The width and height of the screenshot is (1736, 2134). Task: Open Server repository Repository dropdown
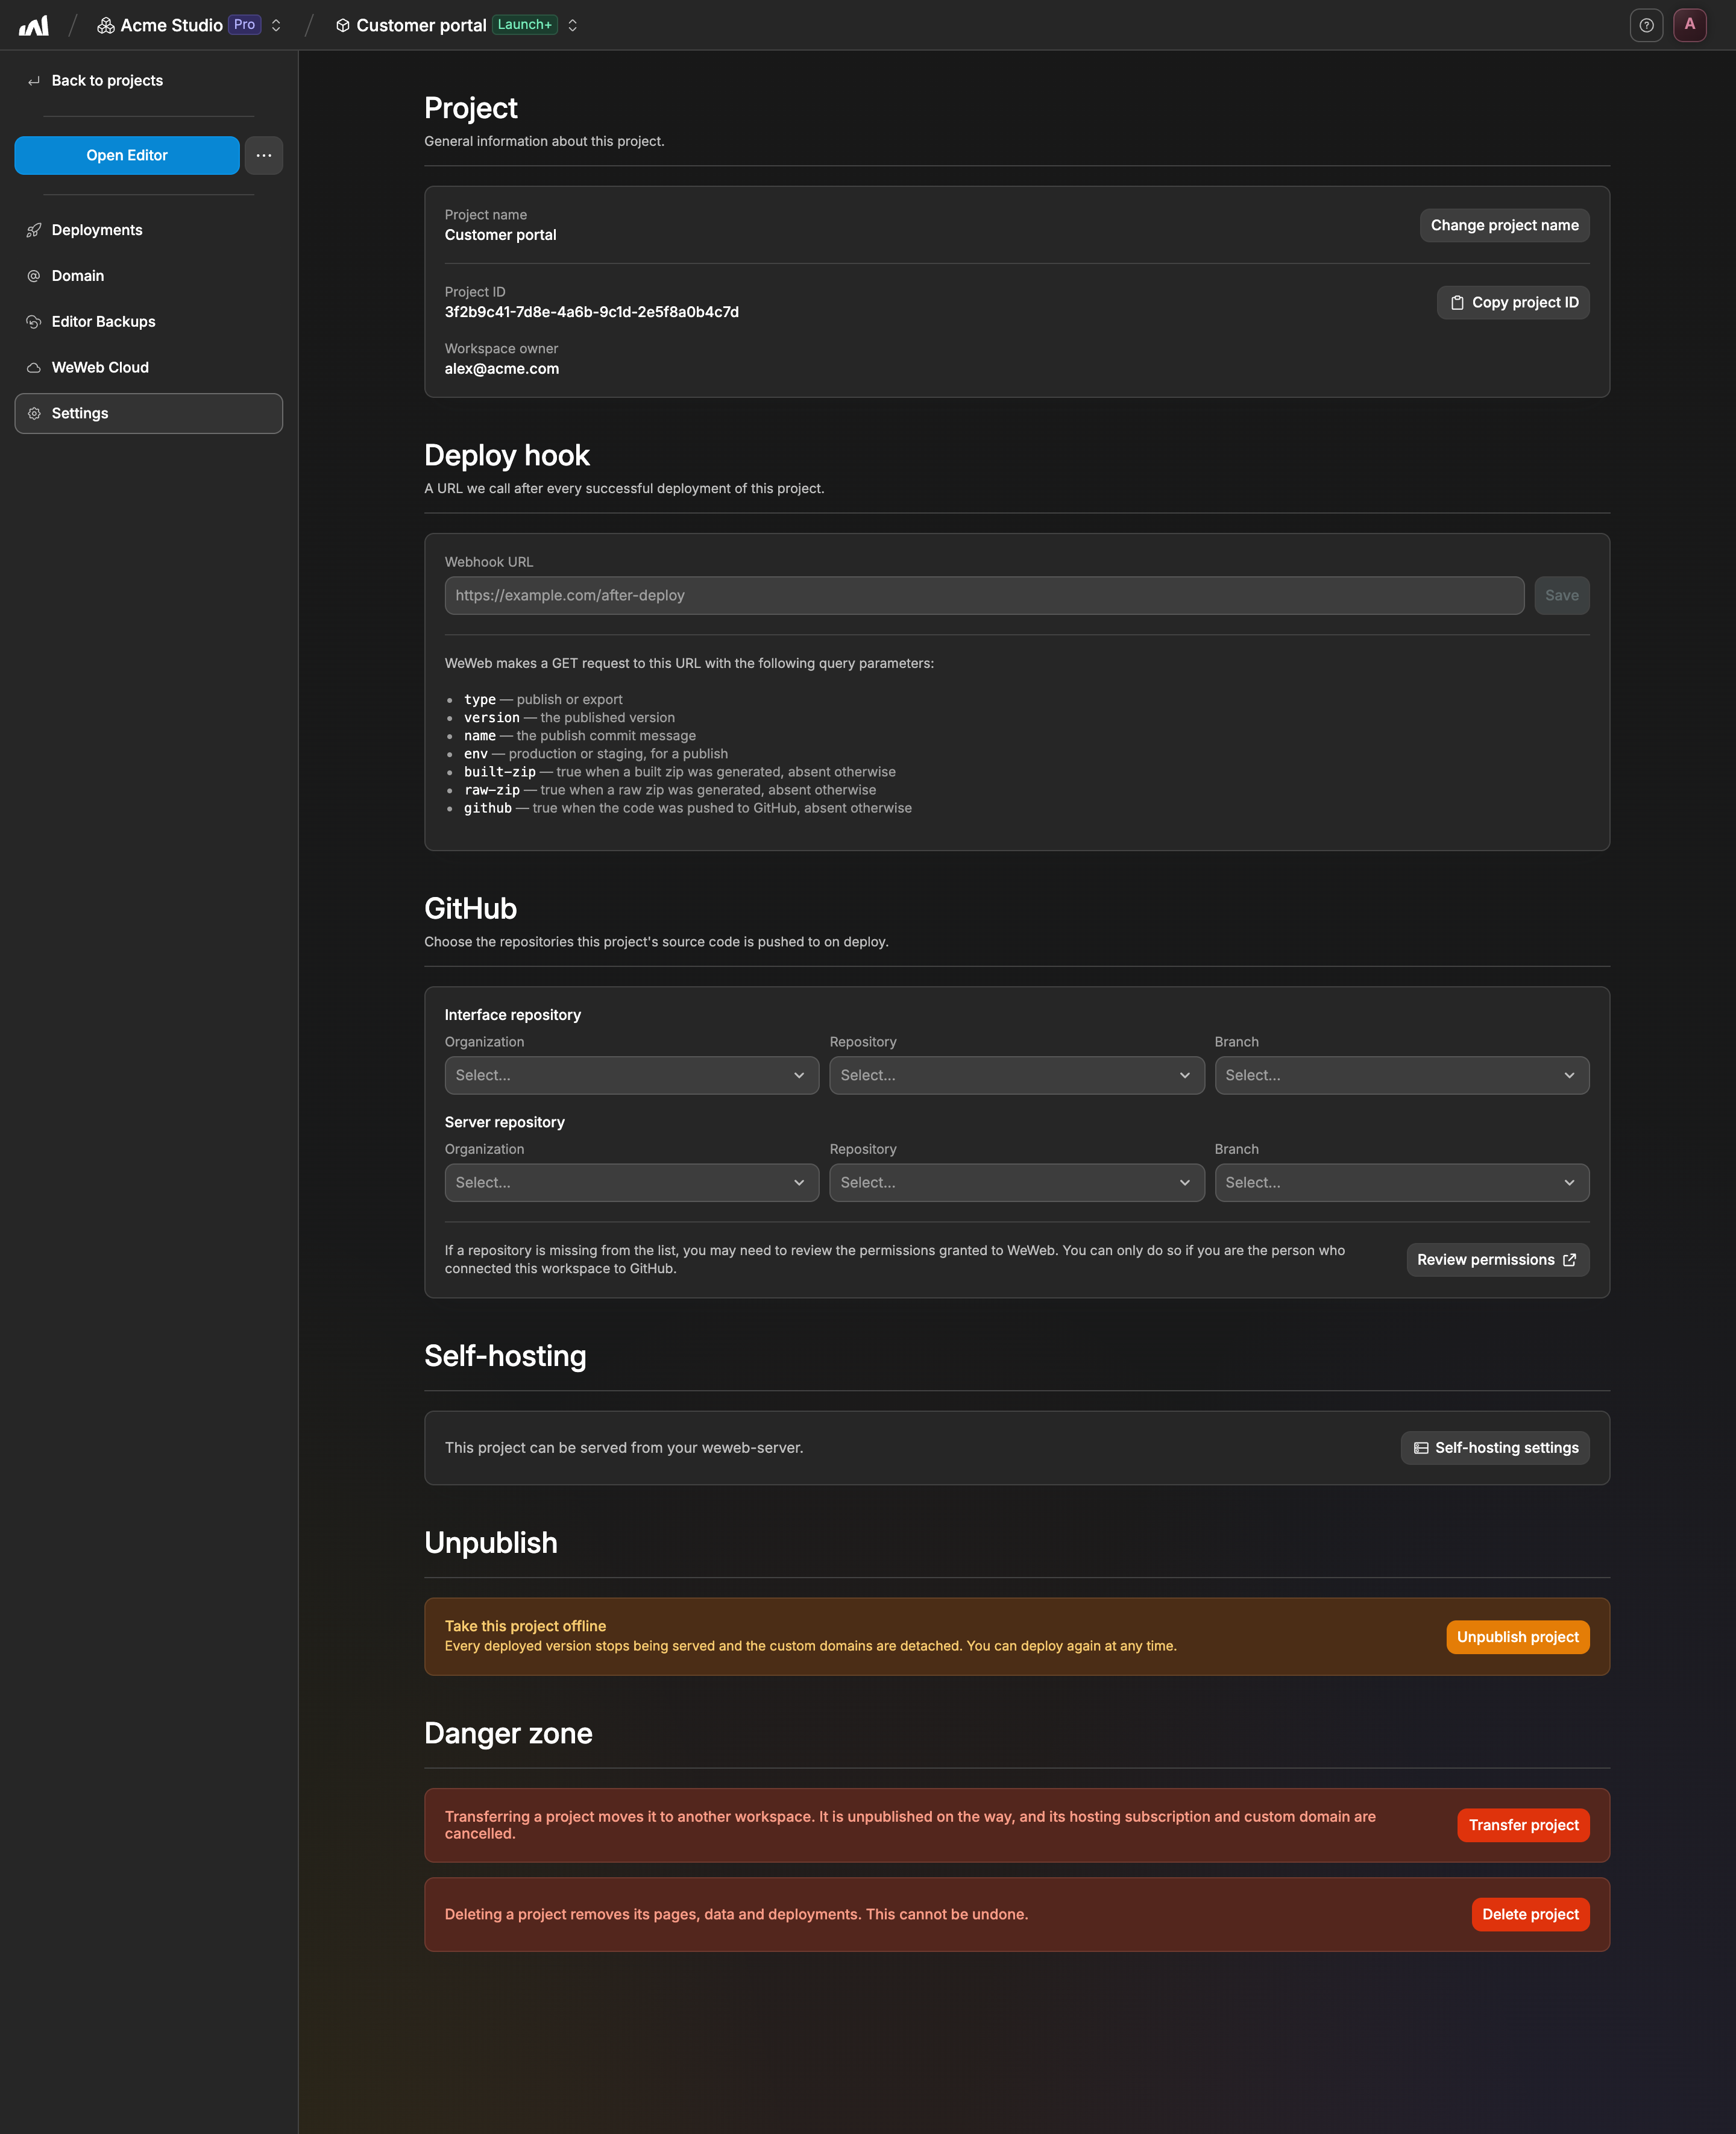1017,1182
